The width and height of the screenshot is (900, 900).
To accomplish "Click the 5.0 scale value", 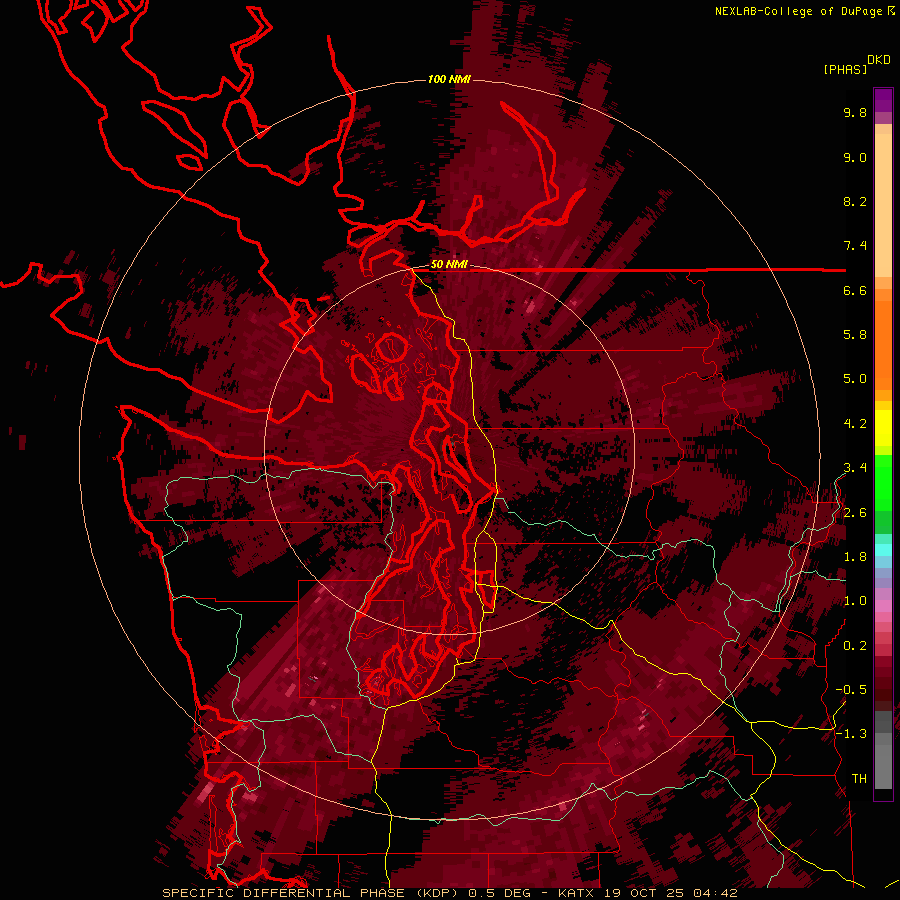I will tap(855, 379).
